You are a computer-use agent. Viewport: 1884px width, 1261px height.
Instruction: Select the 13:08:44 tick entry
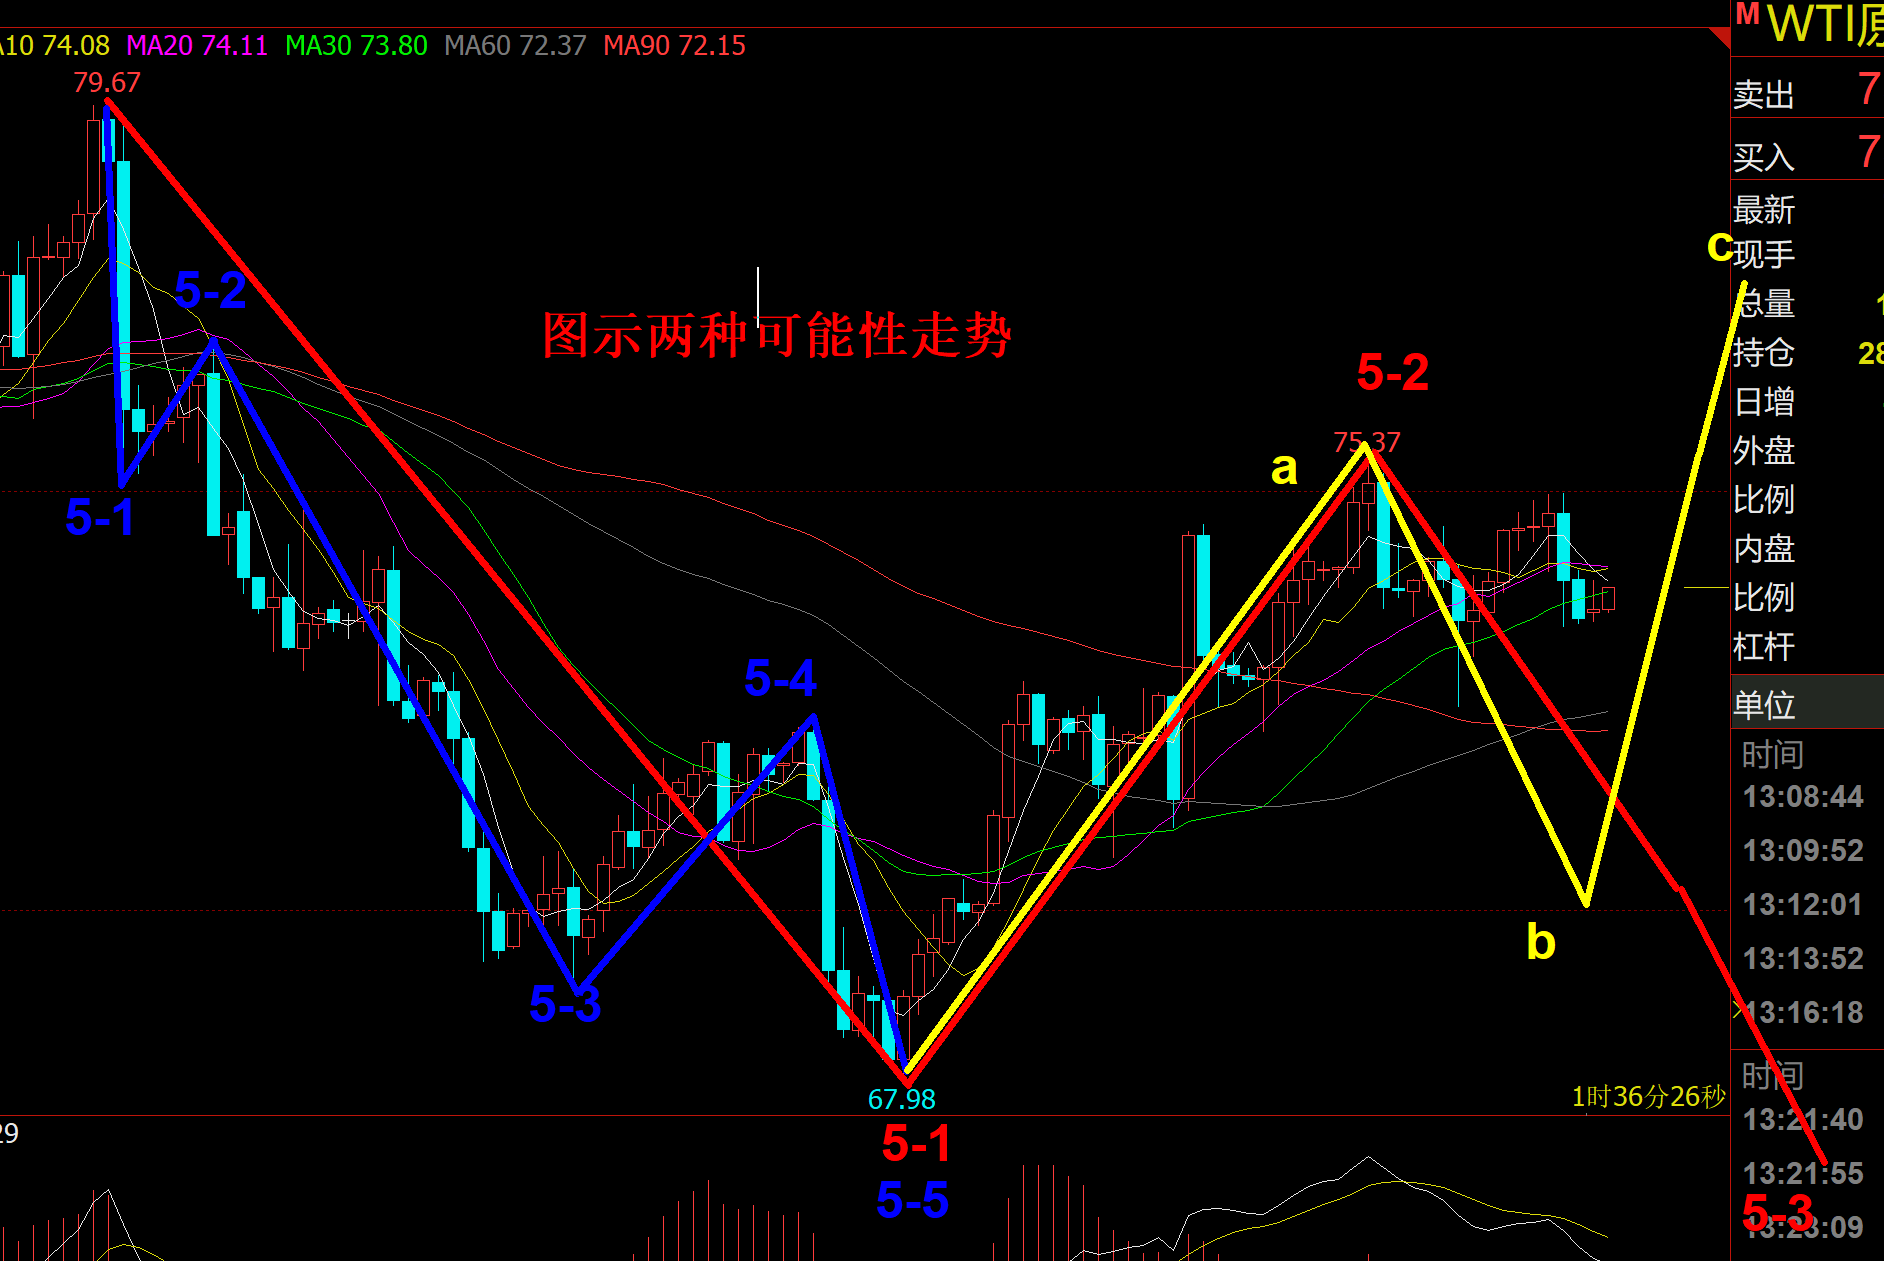[1803, 797]
